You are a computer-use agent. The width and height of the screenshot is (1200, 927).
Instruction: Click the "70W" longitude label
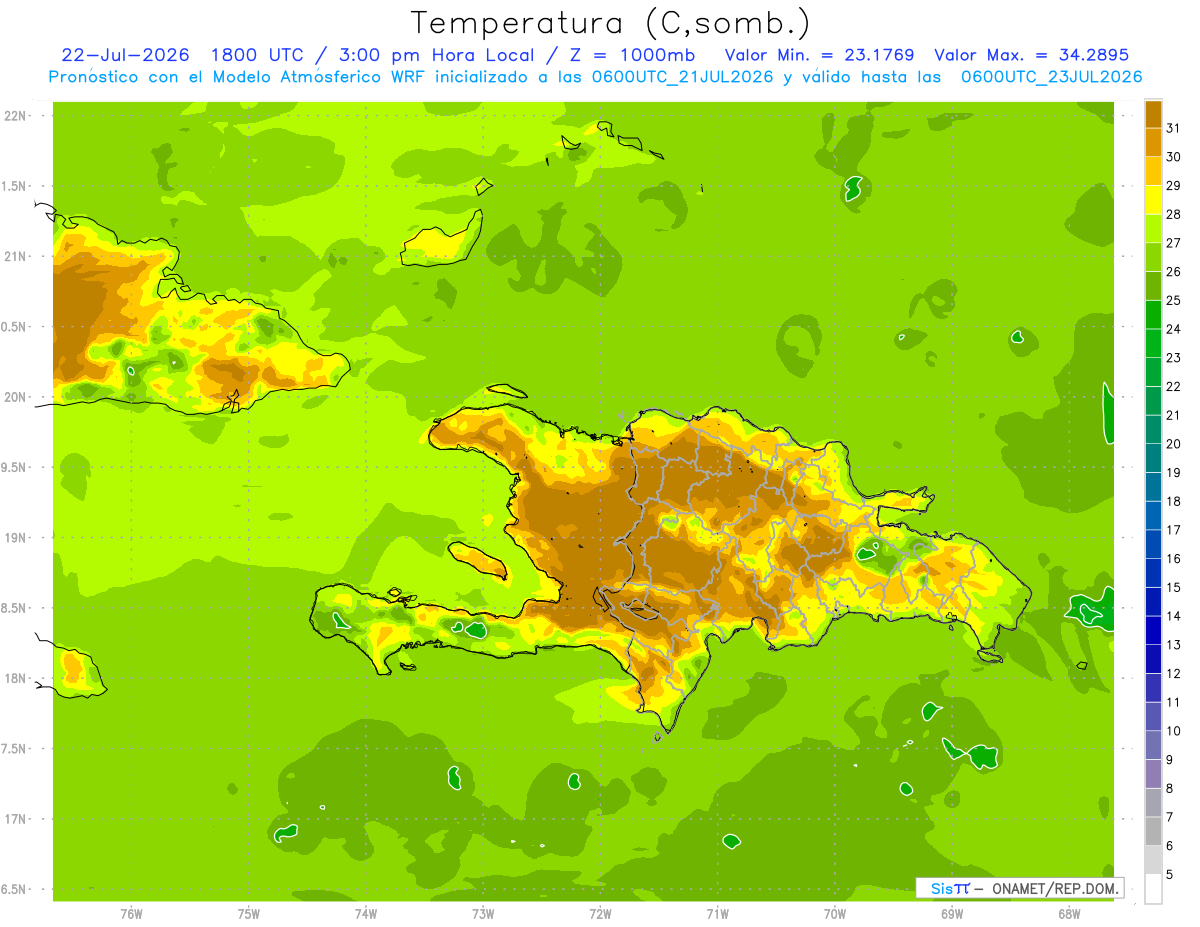pyautogui.click(x=835, y=913)
